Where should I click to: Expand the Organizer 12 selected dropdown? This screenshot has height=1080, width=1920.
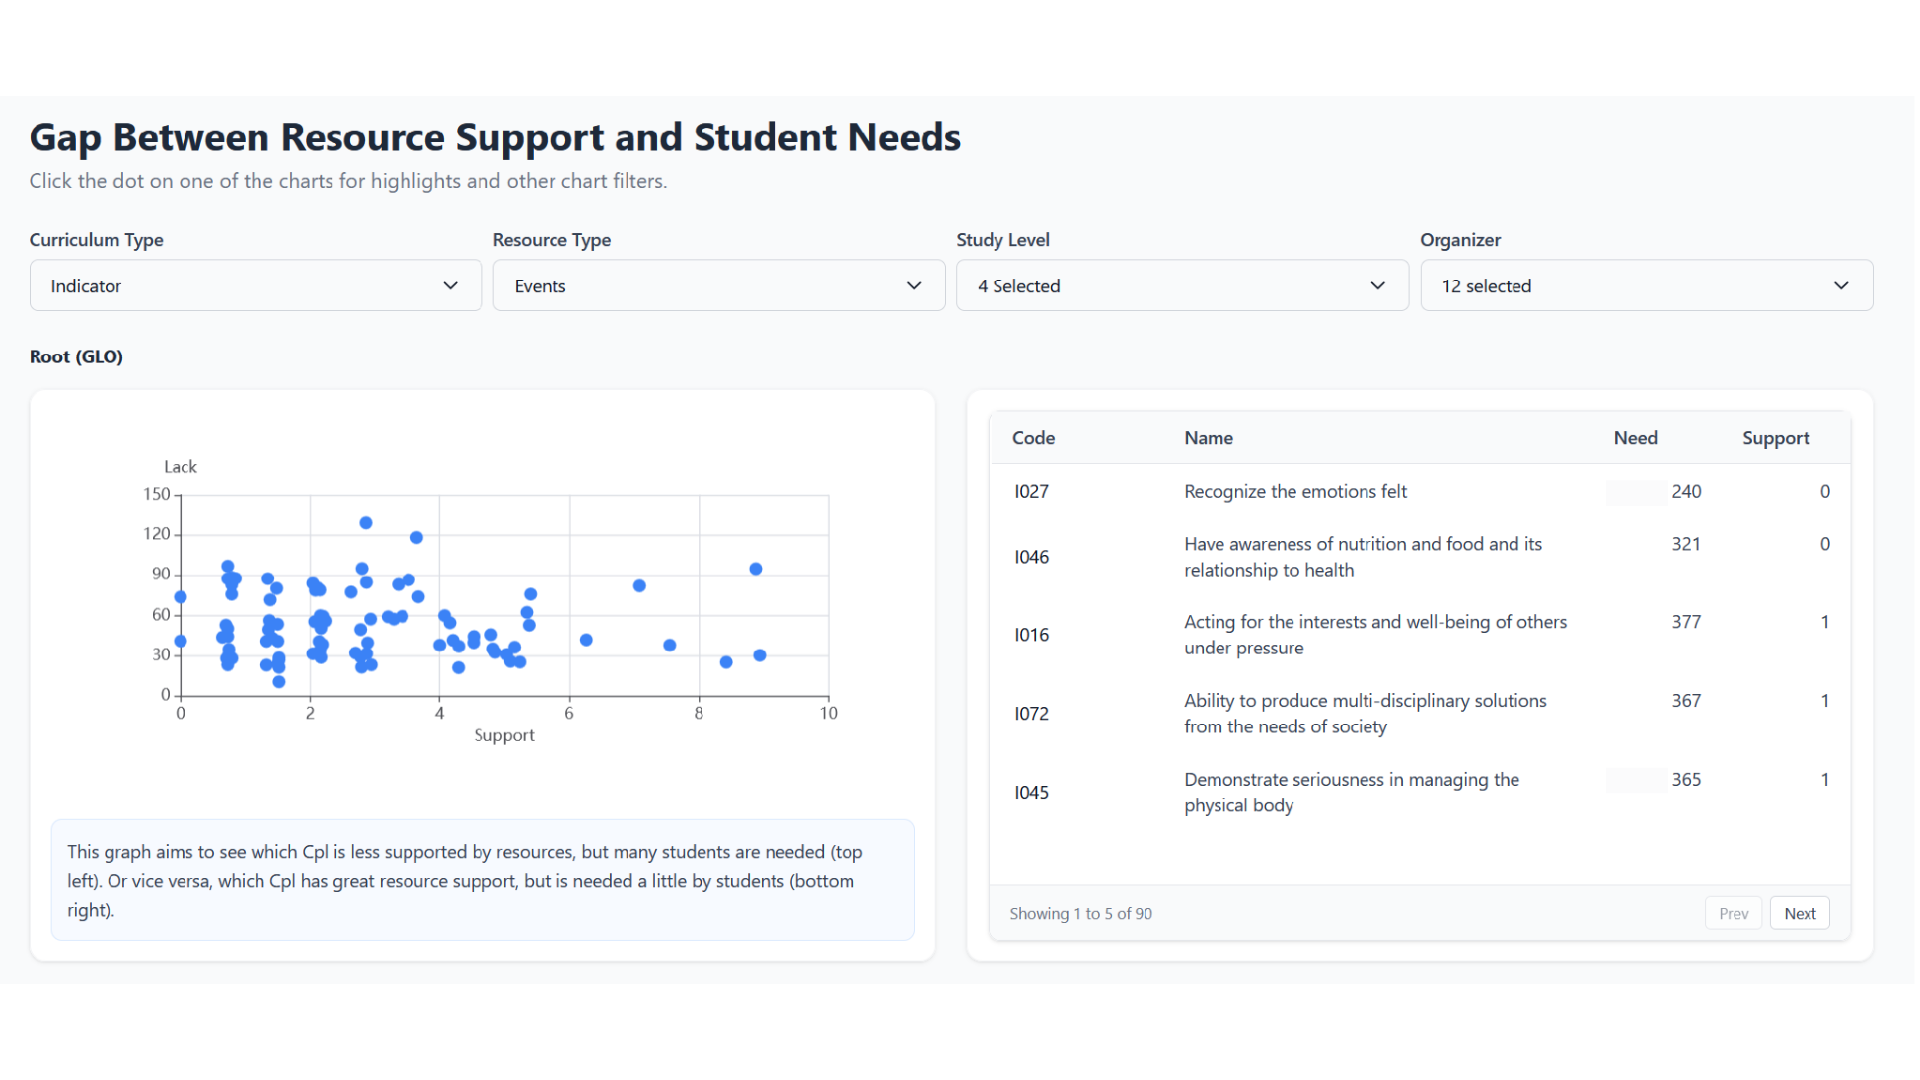[1646, 285]
